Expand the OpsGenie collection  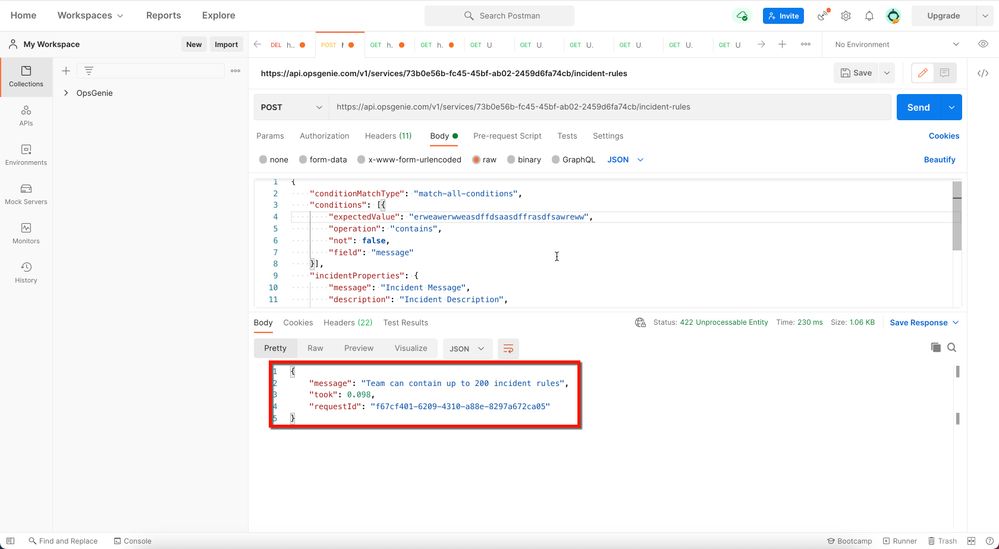coord(66,93)
